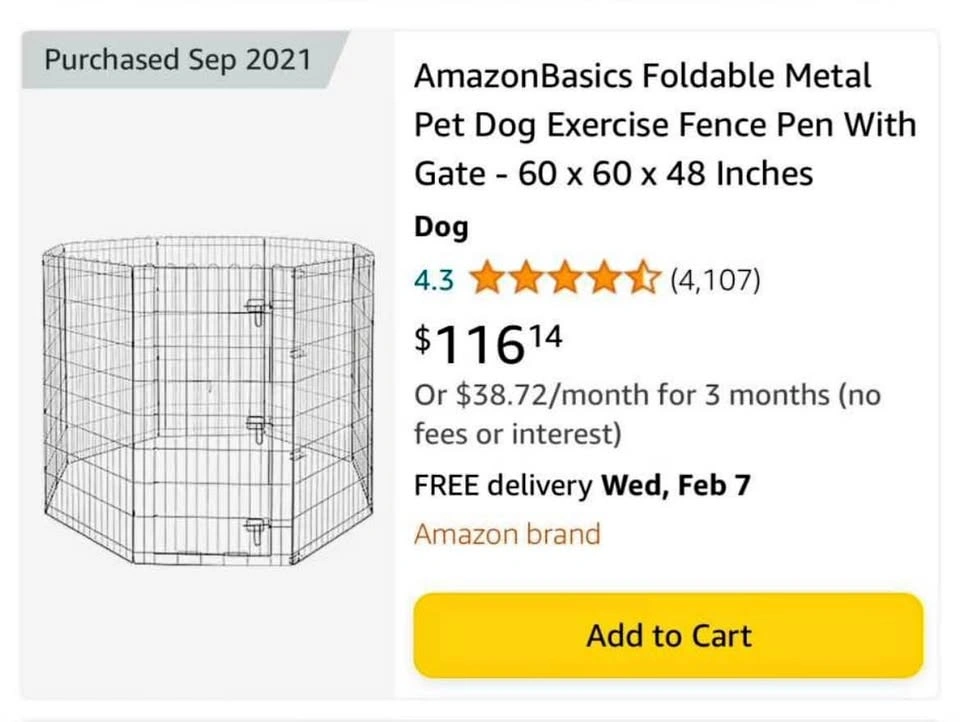The image size is (960, 722).
Task: Click the dog exercise pen product image
Action: 208,402
